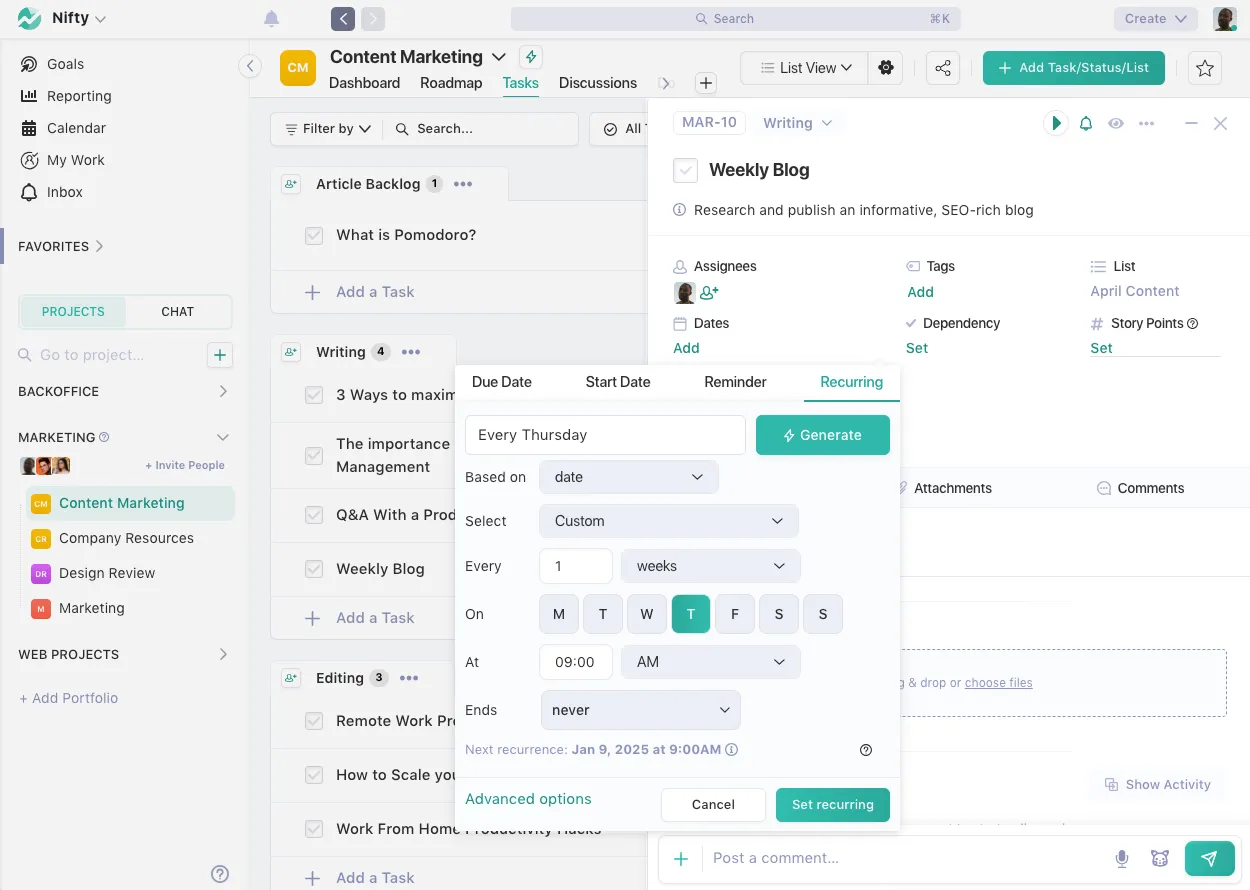This screenshot has width=1250, height=890.
Task: Open the GIF picker in the comment bar
Action: pyautogui.click(x=1159, y=858)
